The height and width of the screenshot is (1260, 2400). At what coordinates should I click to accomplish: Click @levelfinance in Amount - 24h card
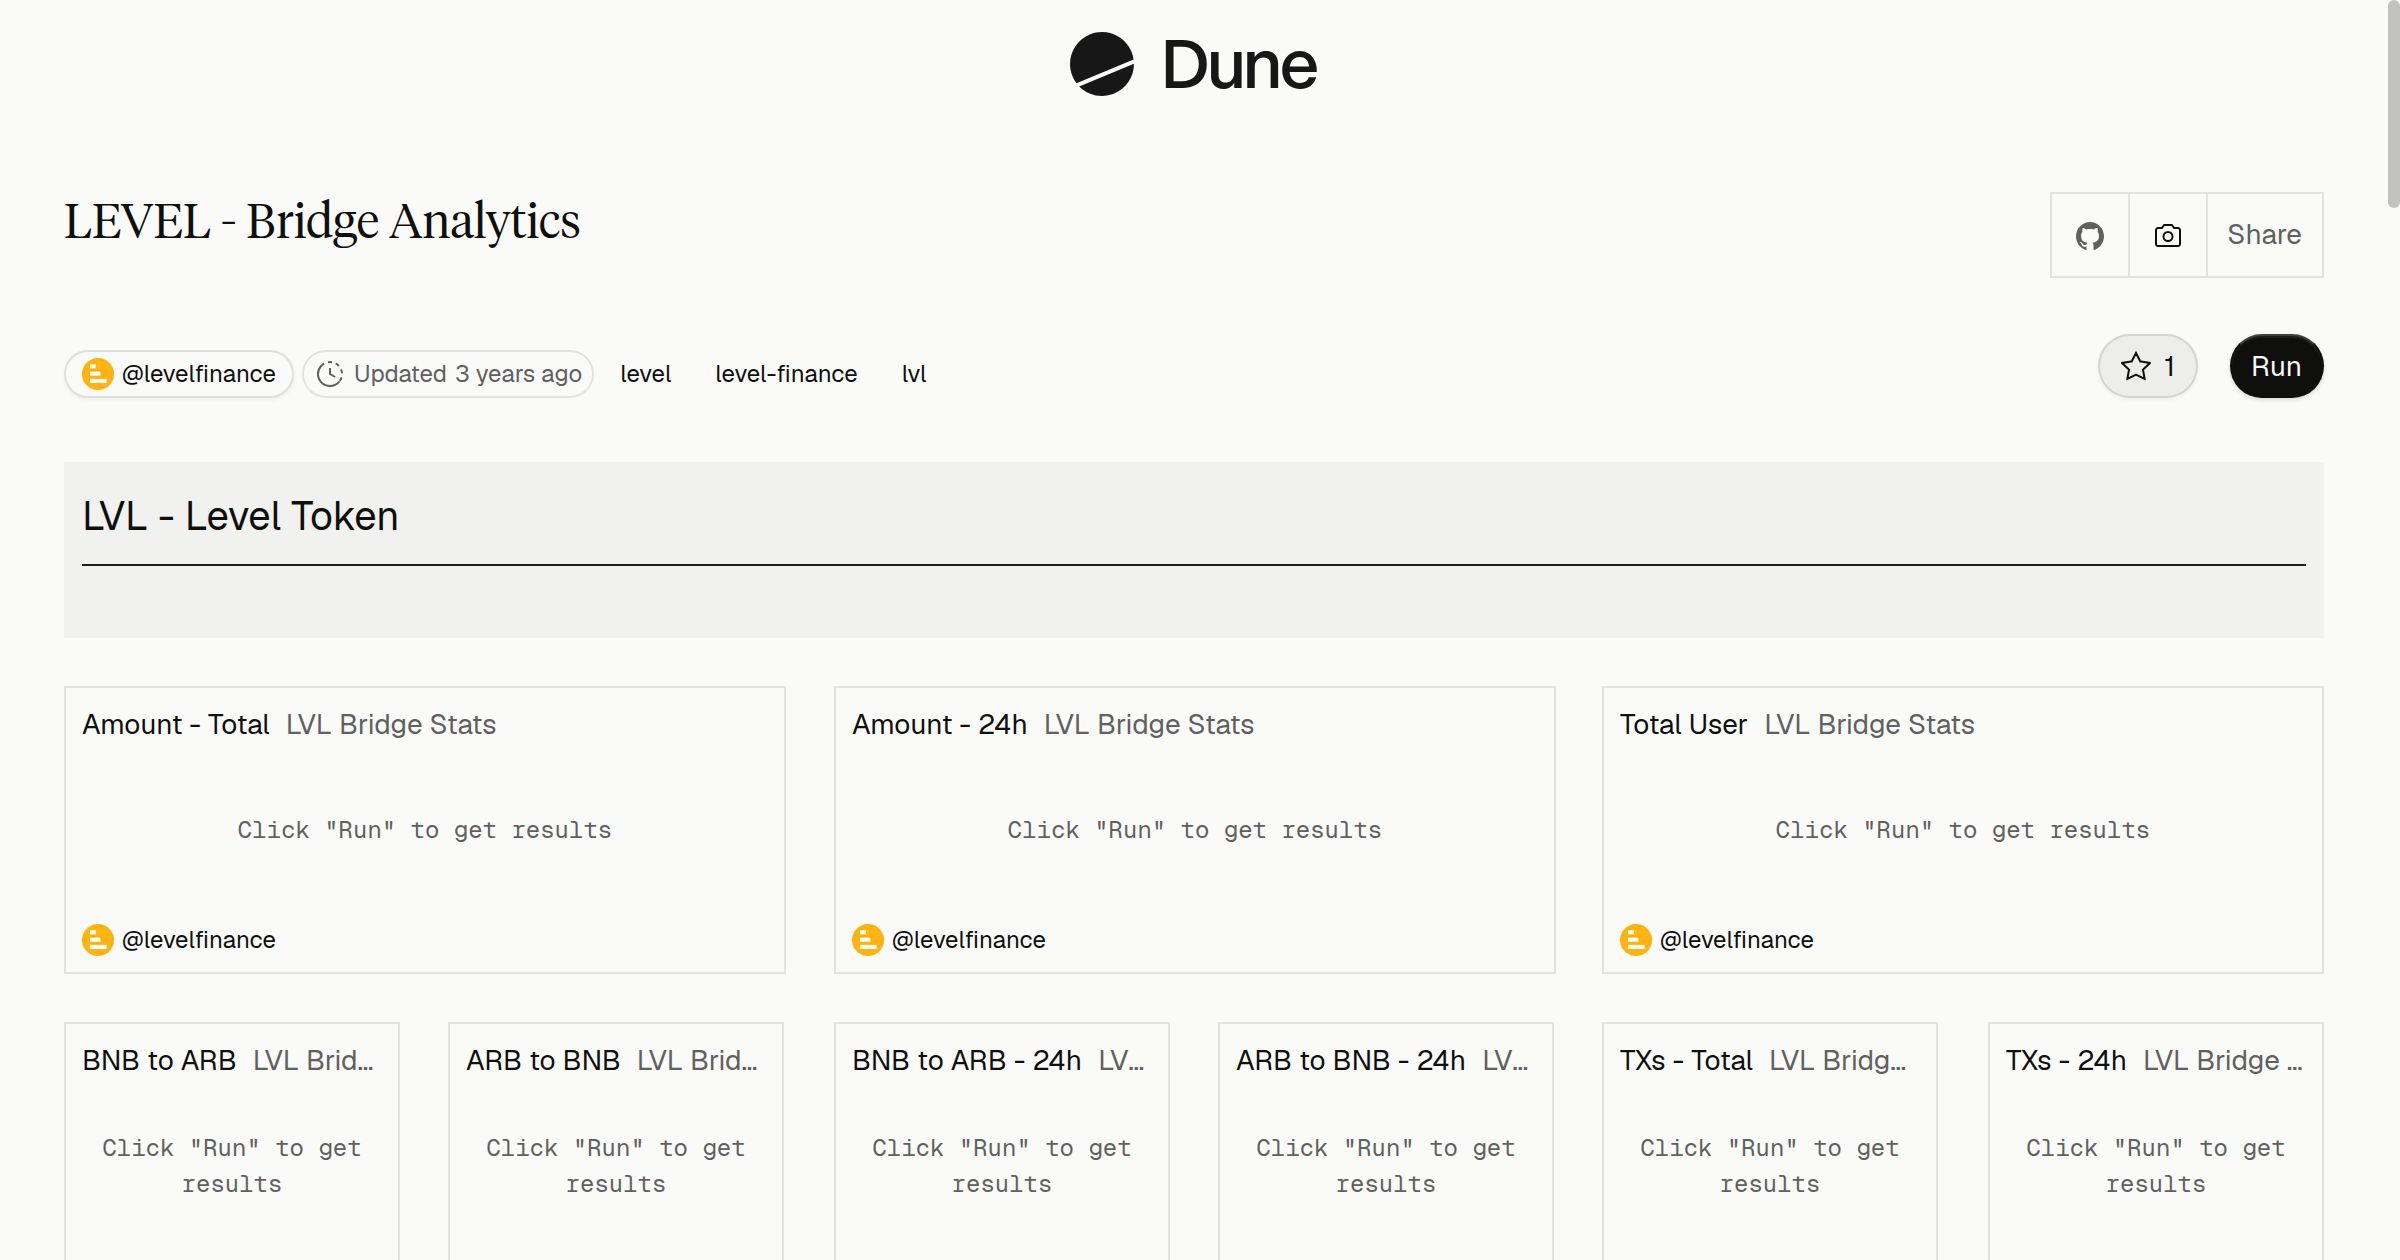pos(968,940)
